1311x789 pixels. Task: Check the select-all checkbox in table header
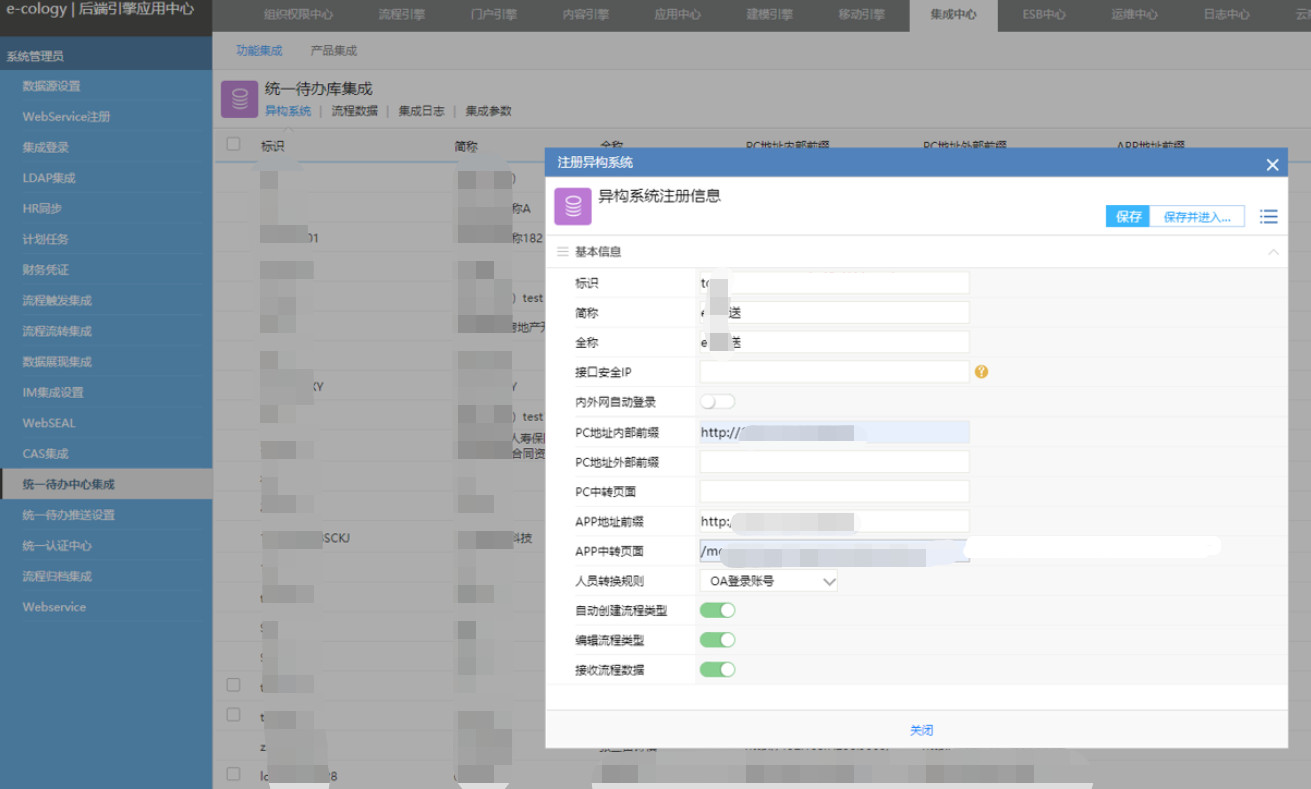coord(233,145)
